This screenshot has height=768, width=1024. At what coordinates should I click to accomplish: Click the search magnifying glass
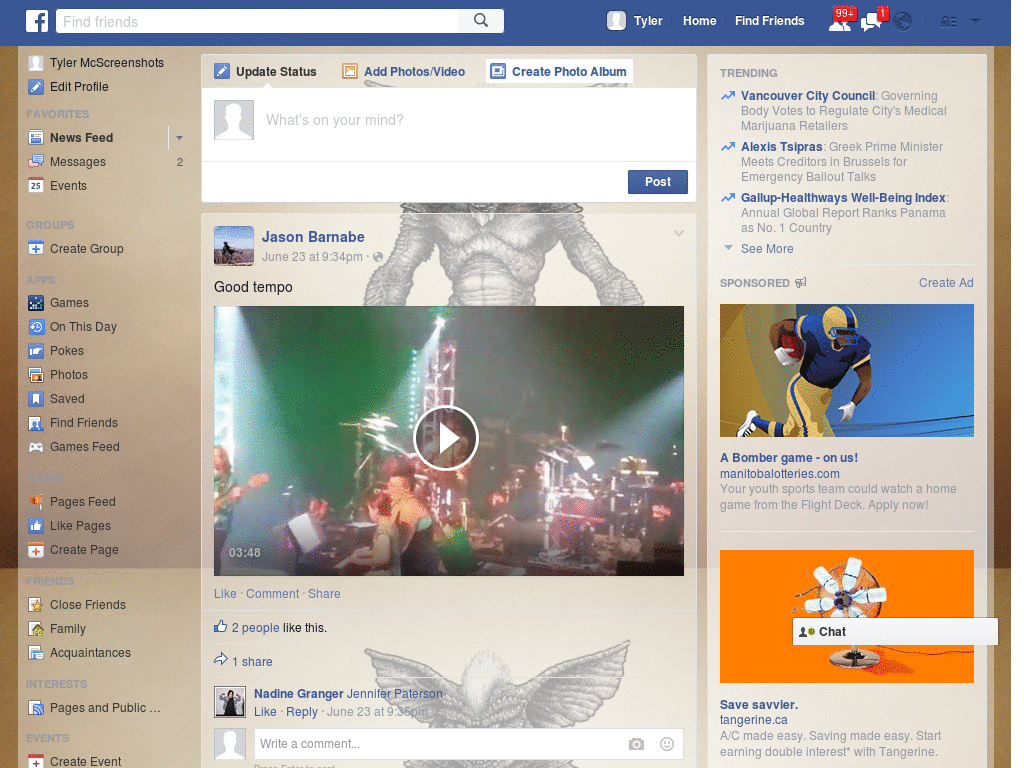(x=480, y=20)
